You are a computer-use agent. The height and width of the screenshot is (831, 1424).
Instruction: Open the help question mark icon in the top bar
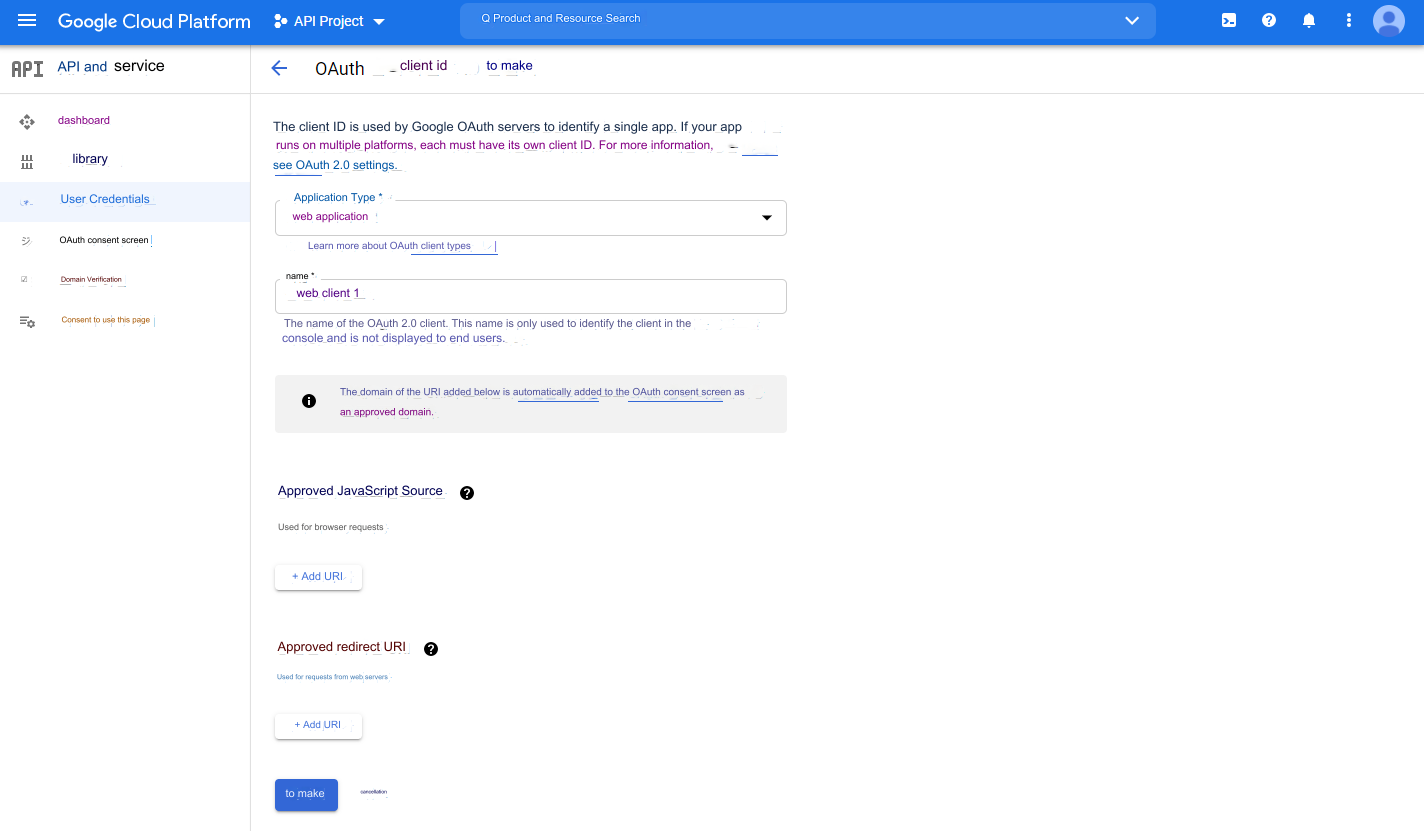pos(1269,20)
